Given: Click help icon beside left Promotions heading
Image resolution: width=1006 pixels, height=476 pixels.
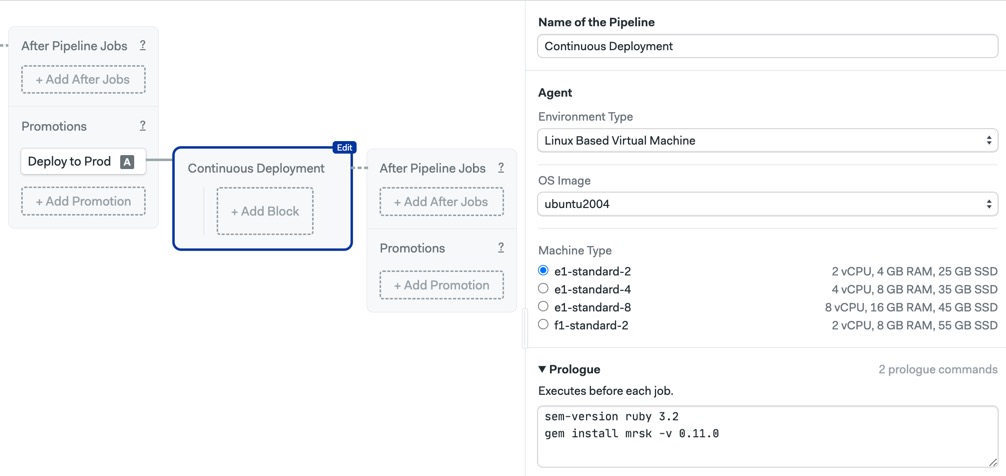Looking at the screenshot, I should click(142, 126).
